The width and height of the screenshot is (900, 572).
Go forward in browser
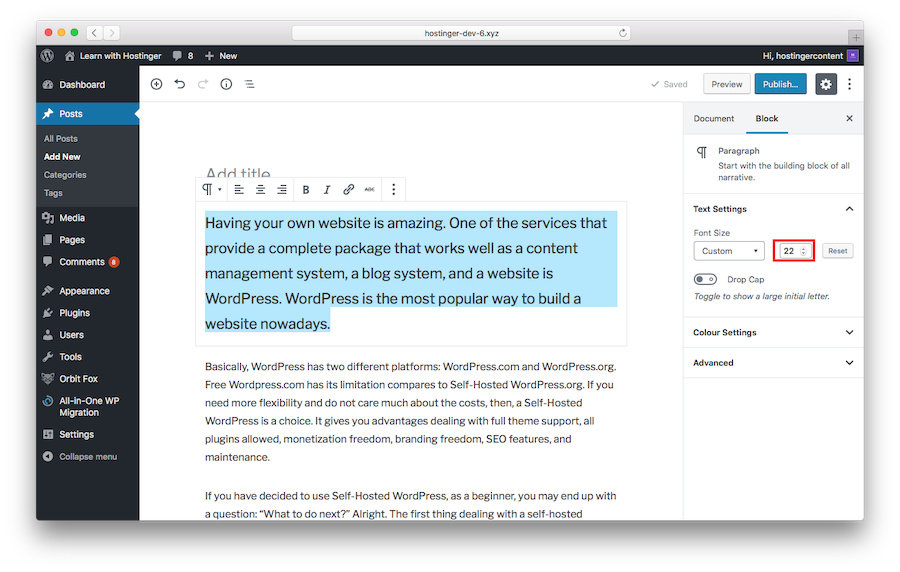point(112,33)
